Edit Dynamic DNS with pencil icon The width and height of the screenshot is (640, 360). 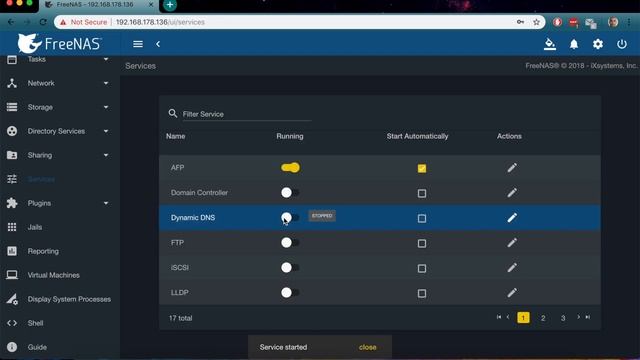[x=512, y=218]
